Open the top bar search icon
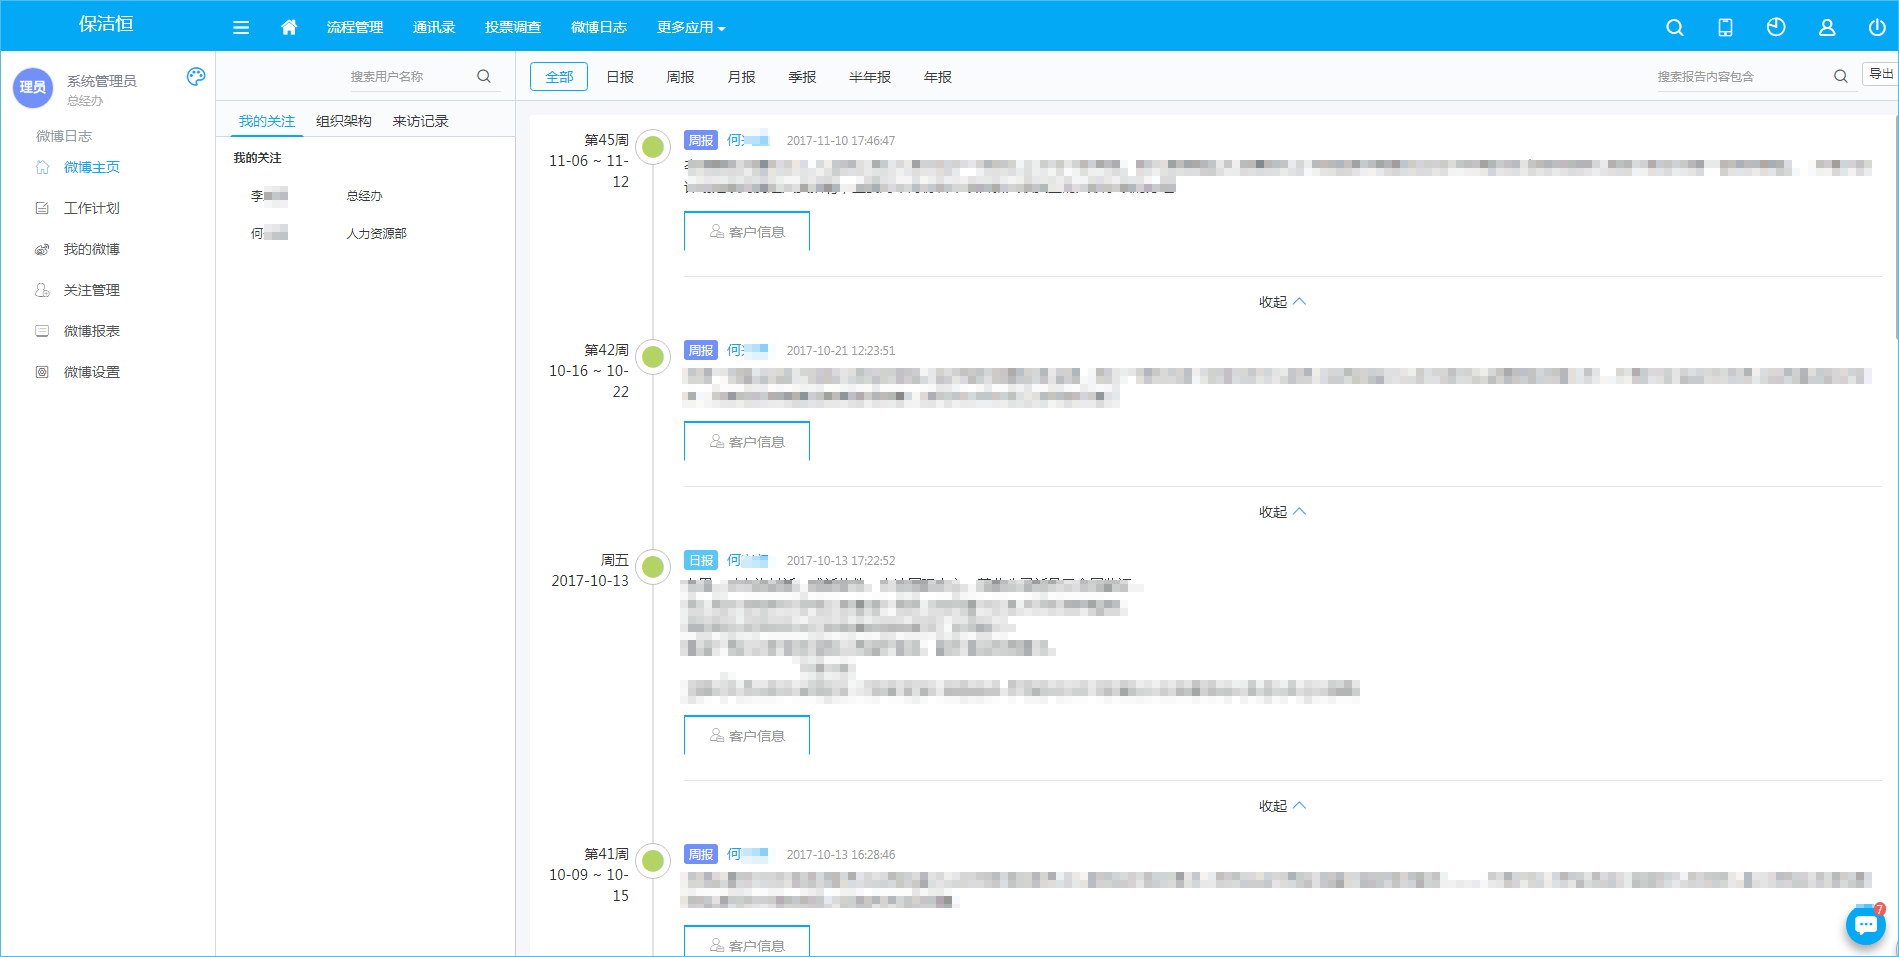 [x=1674, y=28]
